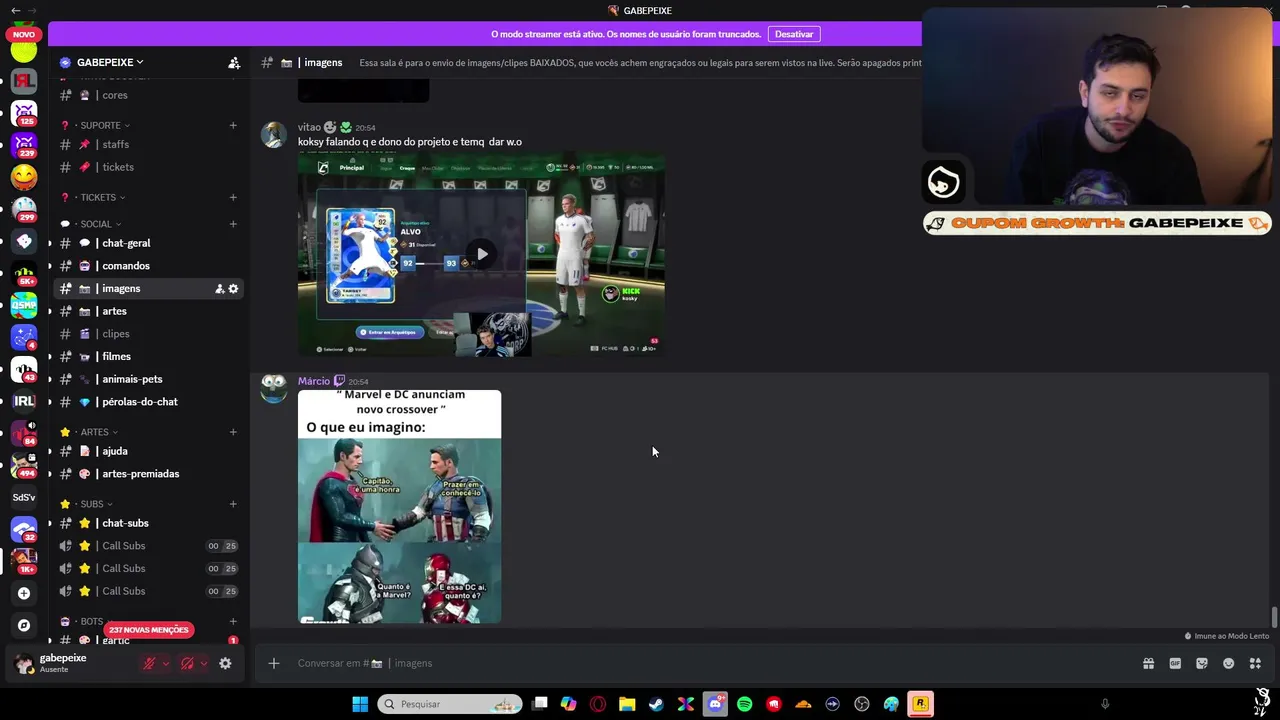
Task: Open the comandos channel
Action: click(150, 266)
